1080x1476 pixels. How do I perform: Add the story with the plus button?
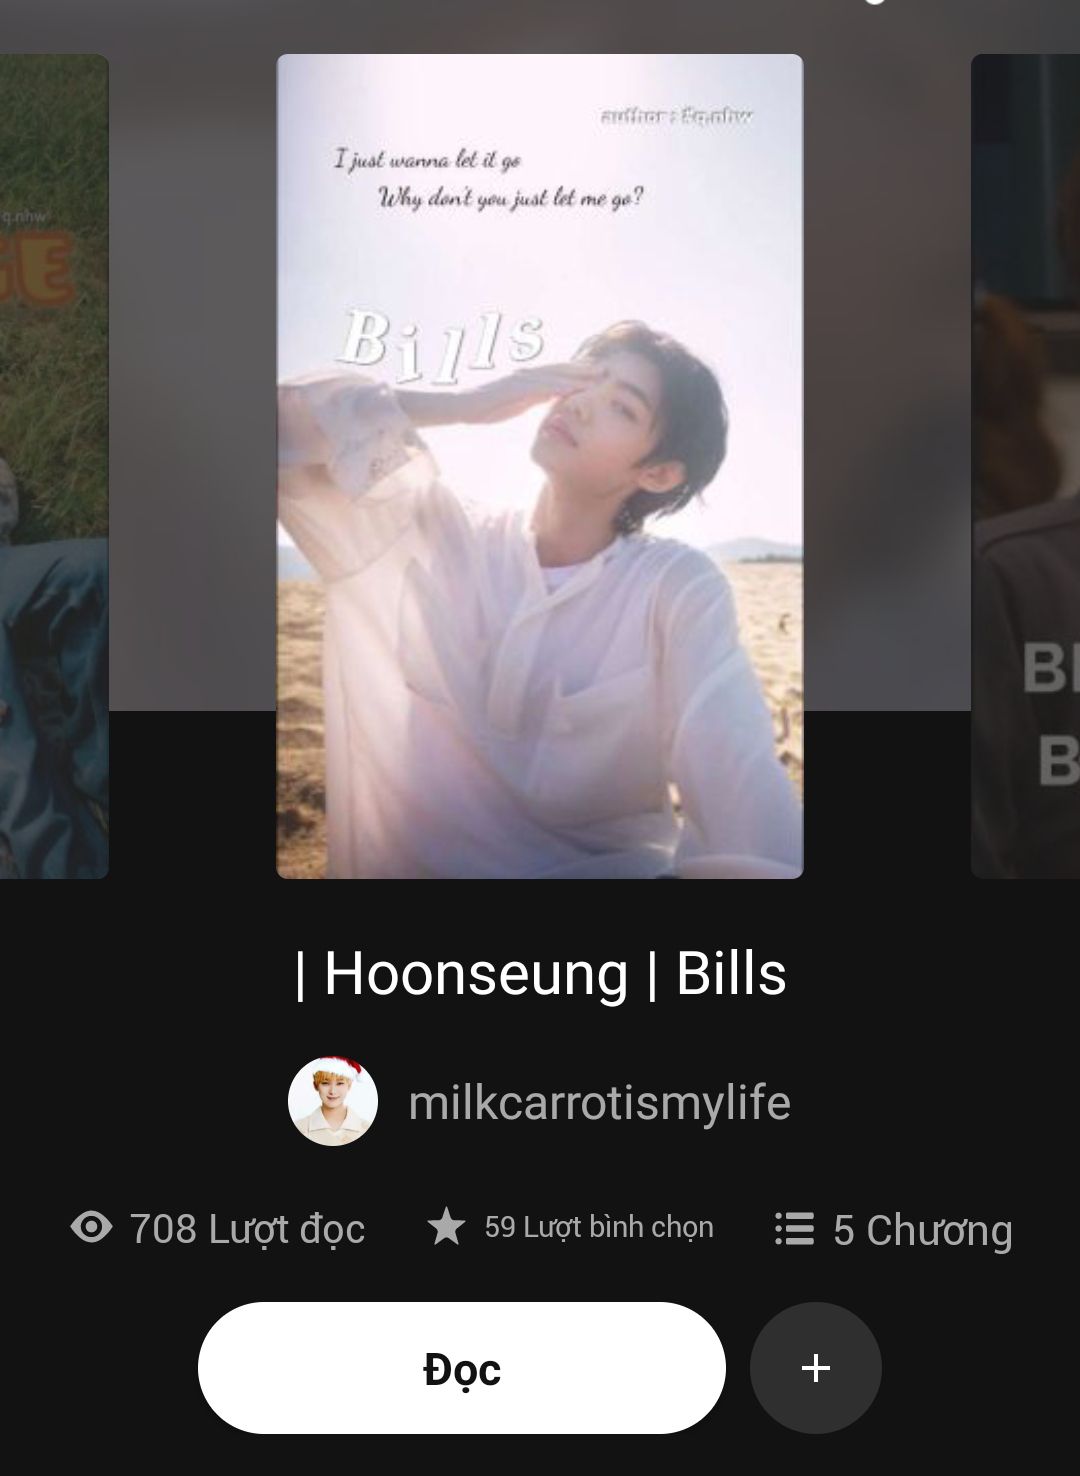[x=815, y=1367]
